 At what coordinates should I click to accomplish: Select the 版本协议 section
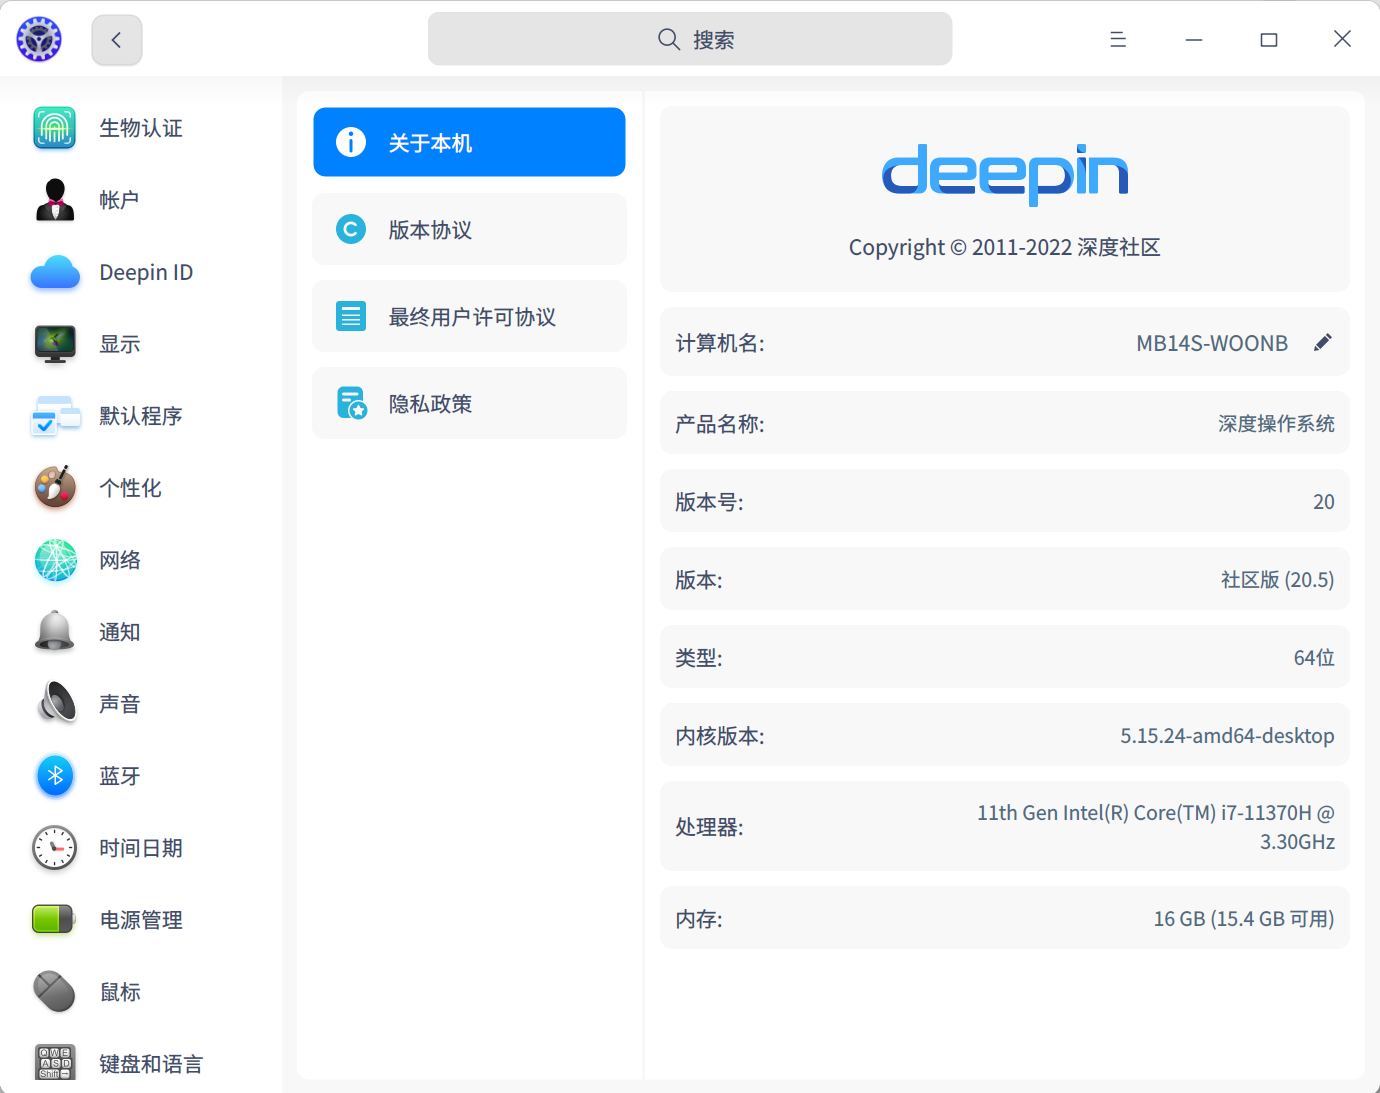pos(468,229)
